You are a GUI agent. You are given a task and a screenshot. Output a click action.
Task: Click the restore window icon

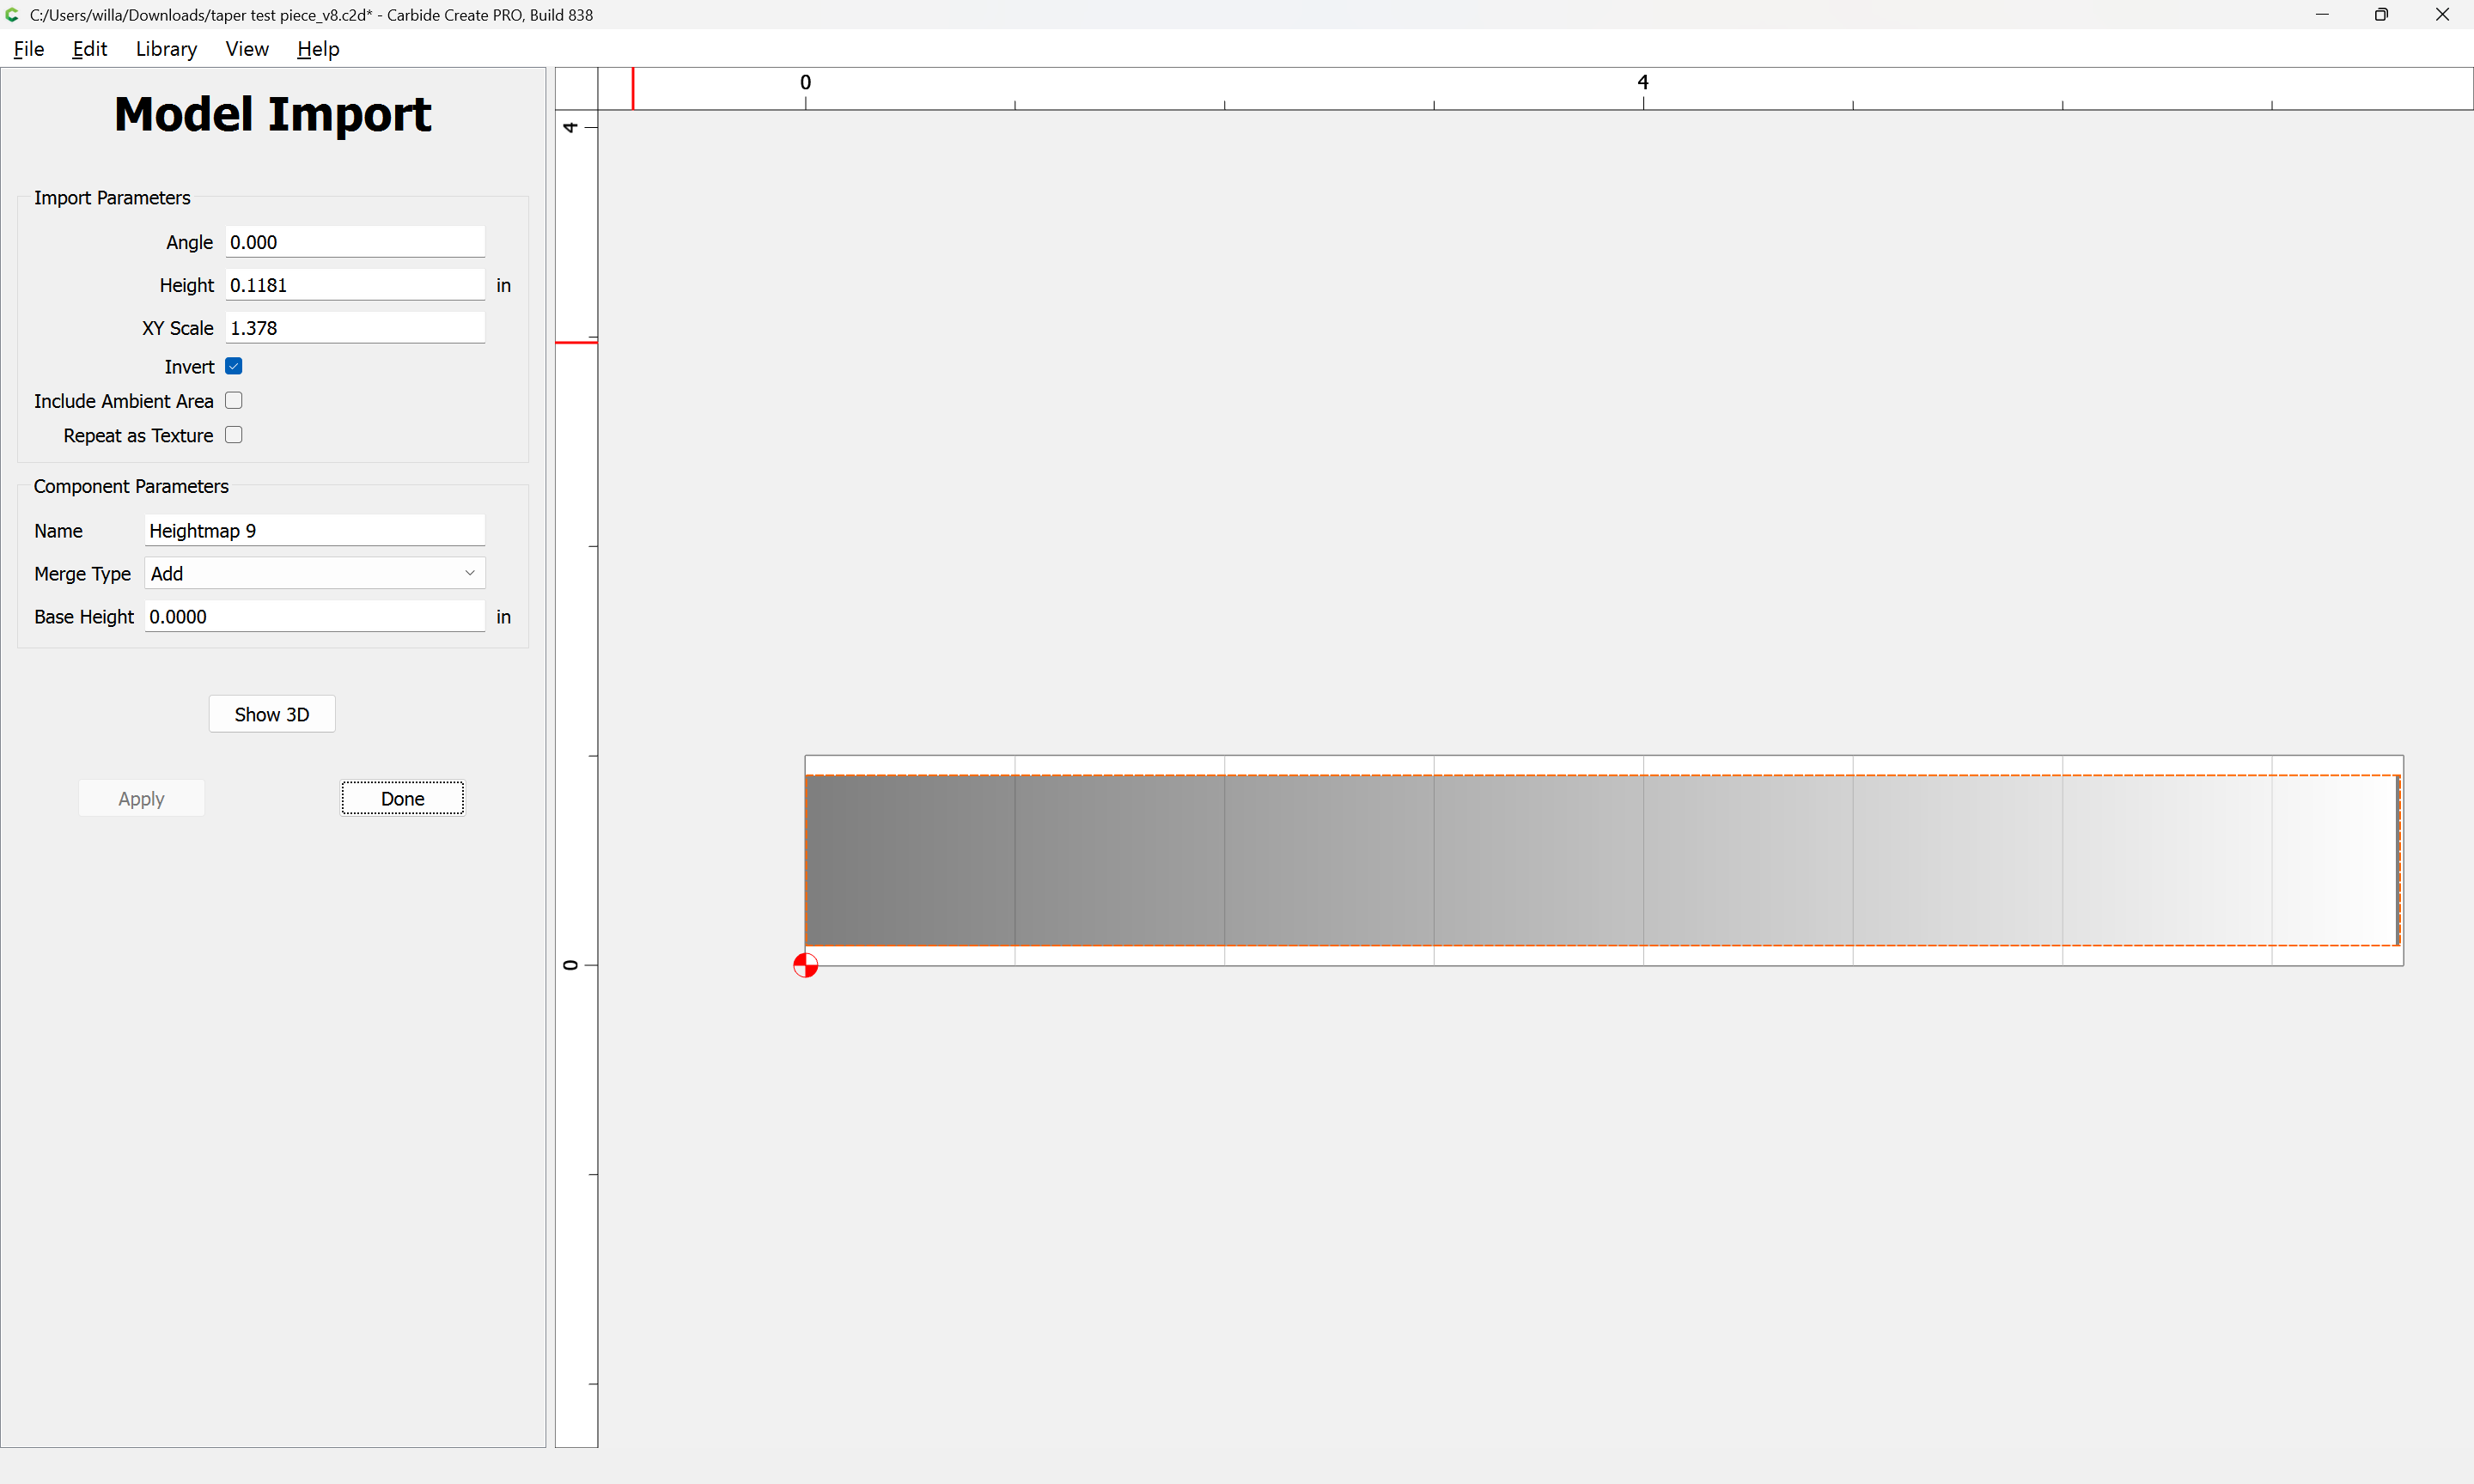[x=2381, y=15]
